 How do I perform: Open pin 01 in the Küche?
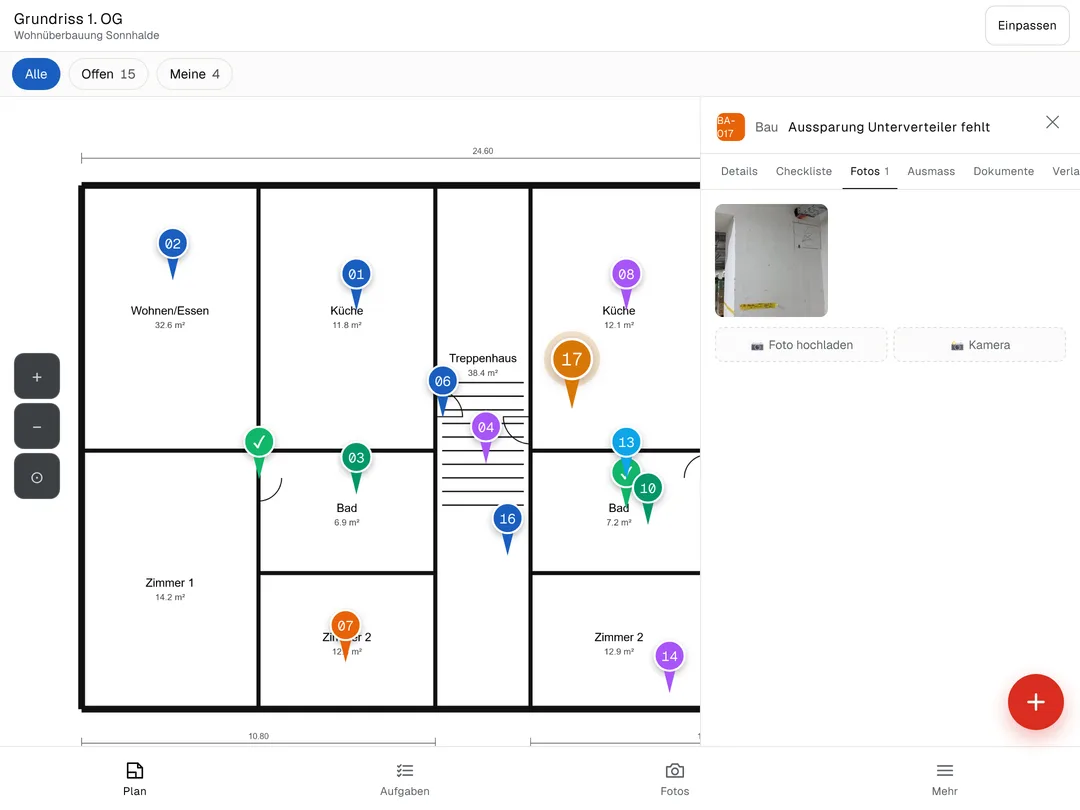[356, 274]
